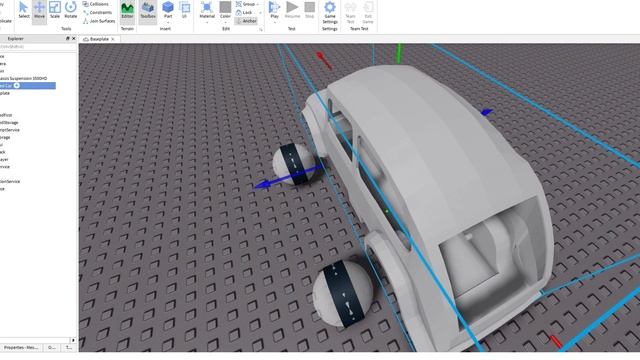Viewport: 640px width, 360px height.
Task: Click the plus icon on highlighted Explorer row
Action: coord(17,85)
